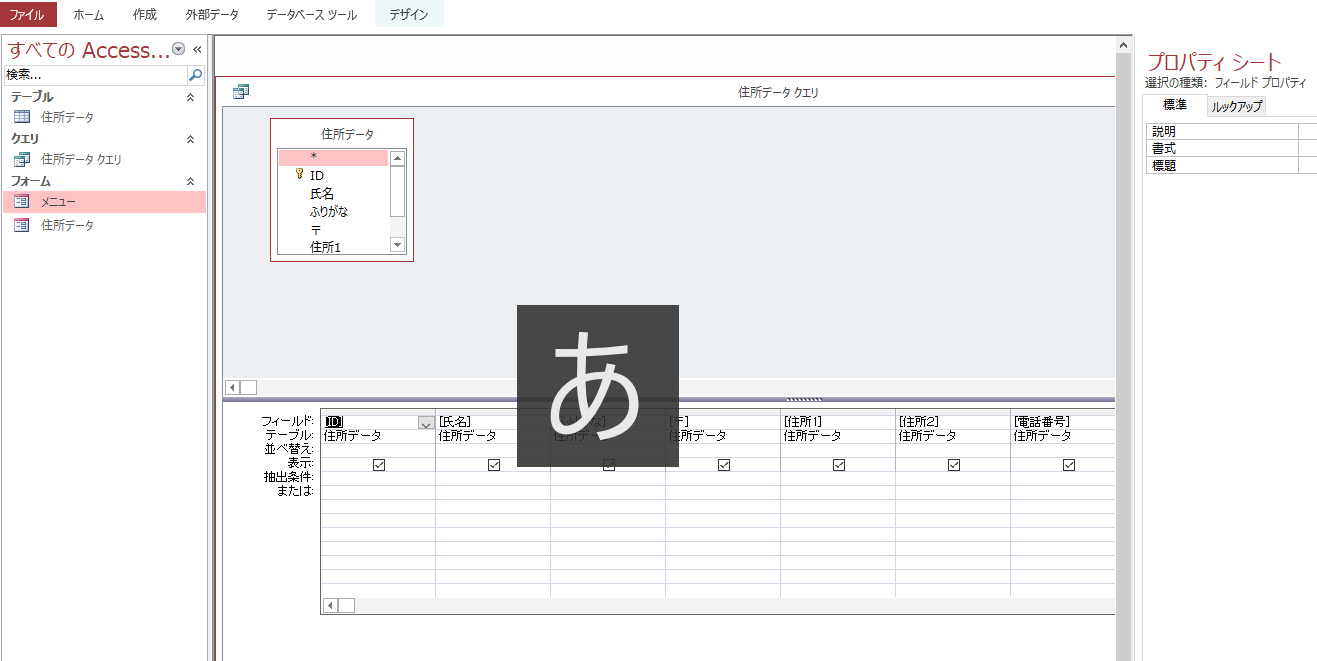This screenshot has height=661, width=1317.
Task: Click the 並べ替え cell under ID
Action: 378,450
